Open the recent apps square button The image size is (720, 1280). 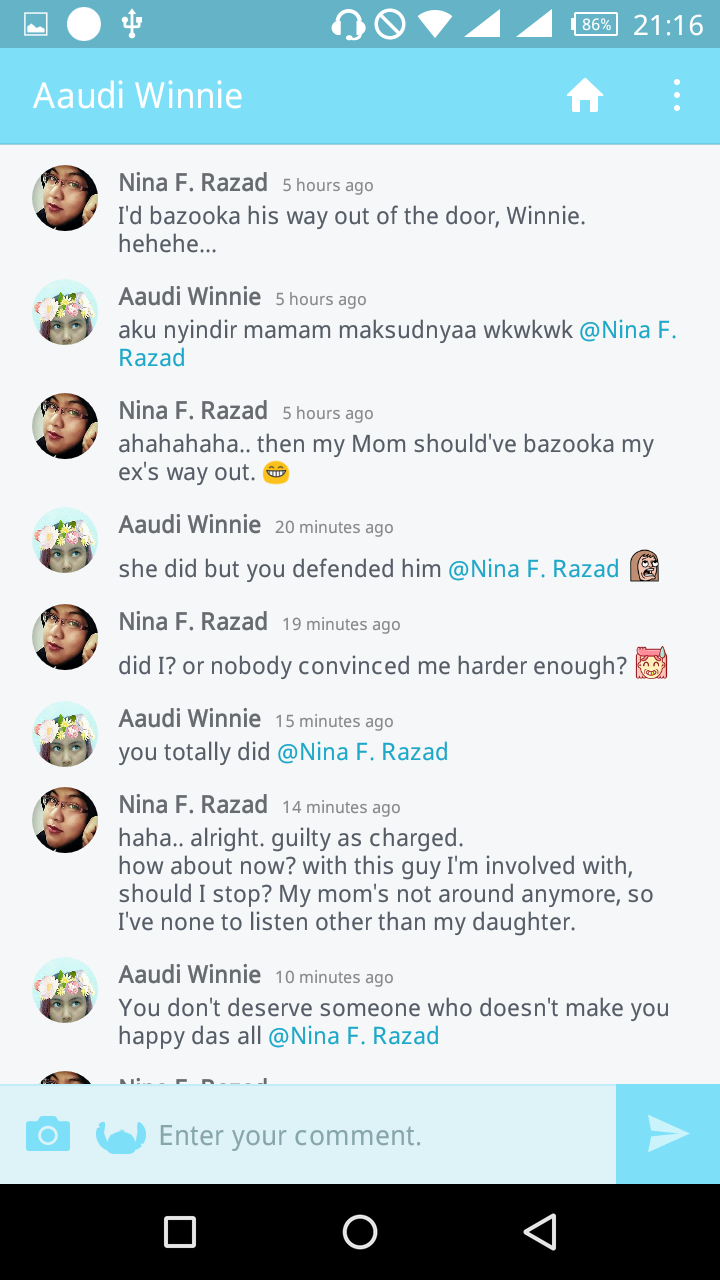[x=180, y=1232]
